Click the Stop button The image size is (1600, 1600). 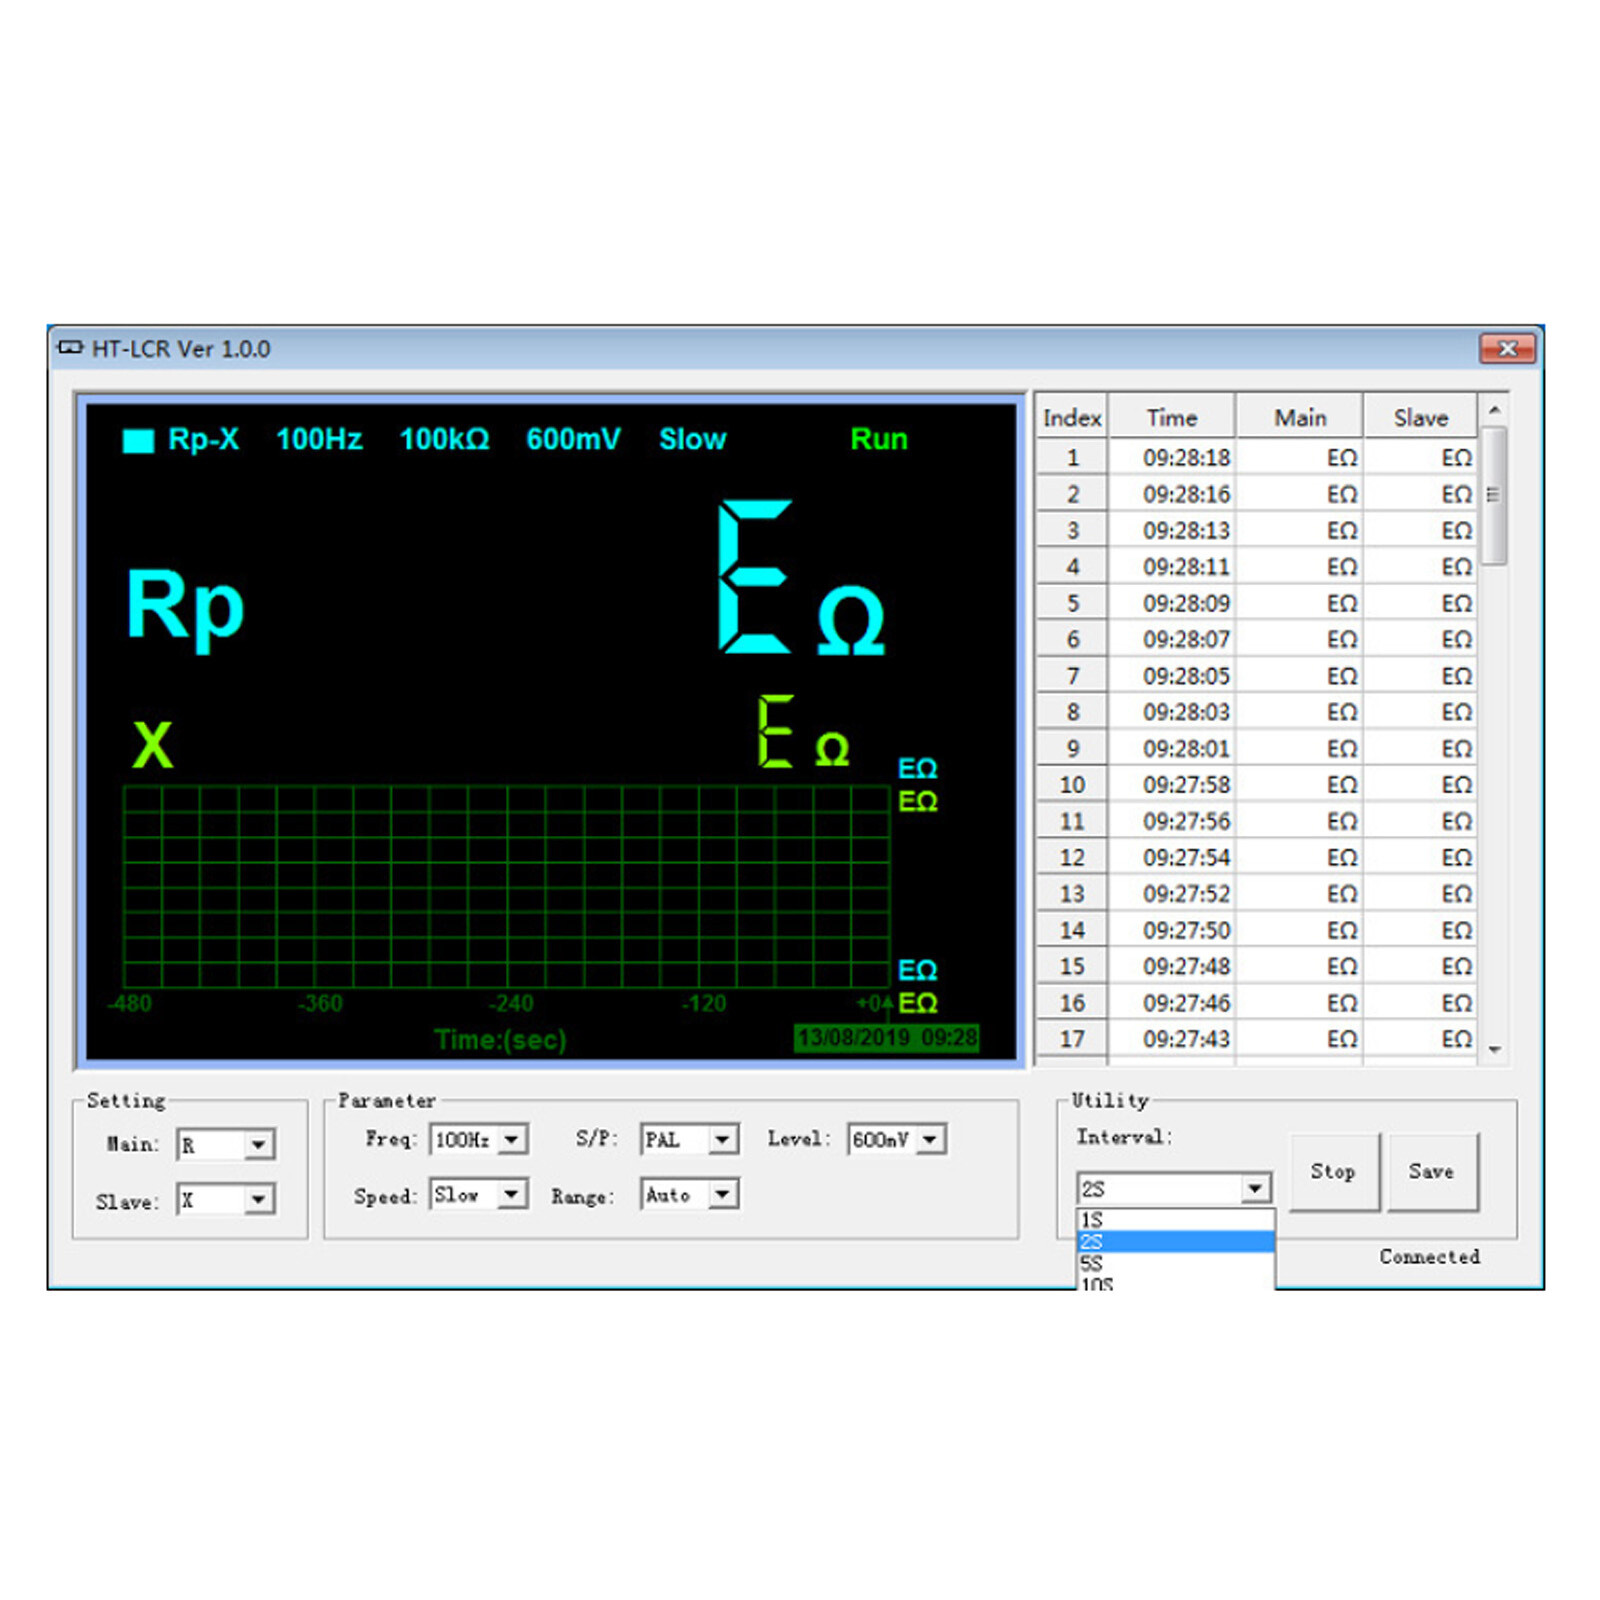pyautogui.click(x=1334, y=1172)
